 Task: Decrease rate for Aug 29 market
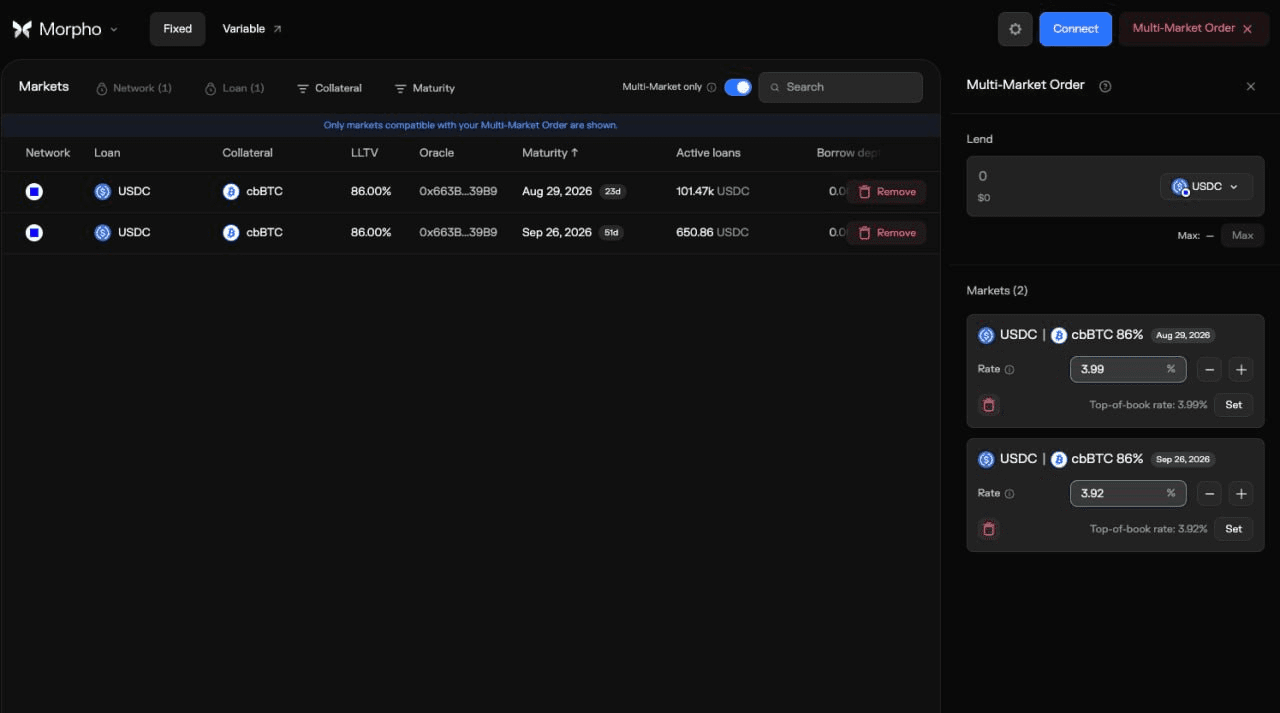tap(1210, 369)
